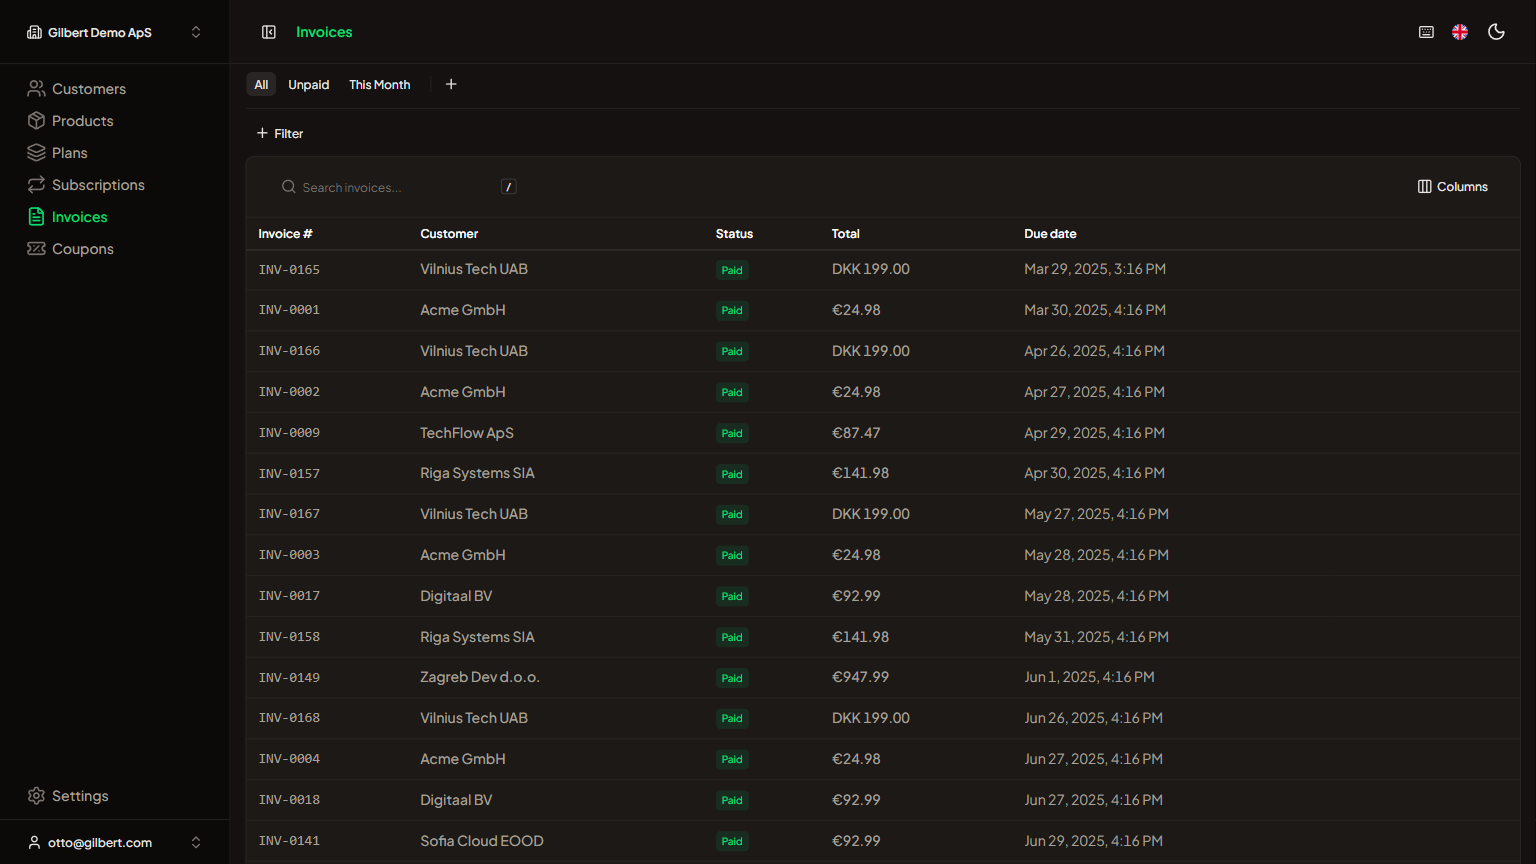Select the This Month view tab
1536x864 pixels.
(x=379, y=84)
